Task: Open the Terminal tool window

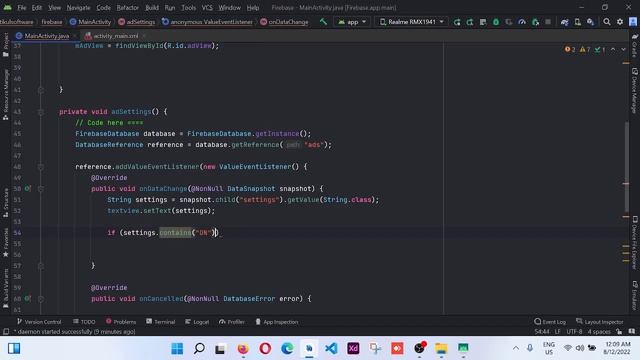Action: pos(160,322)
